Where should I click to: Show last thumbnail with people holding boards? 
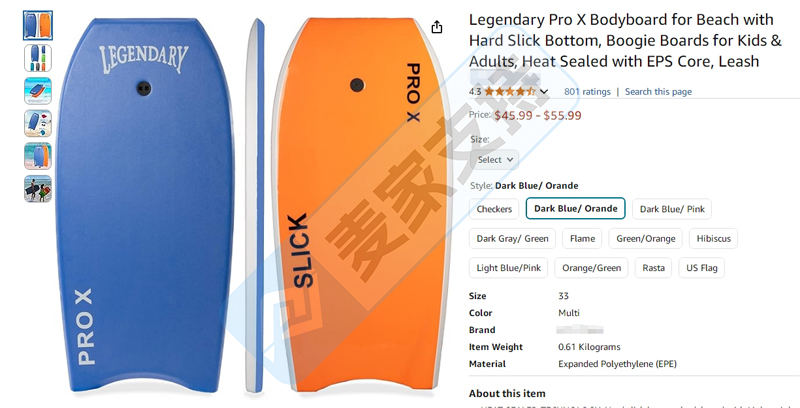pyautogui.click(x=38, y=188)
